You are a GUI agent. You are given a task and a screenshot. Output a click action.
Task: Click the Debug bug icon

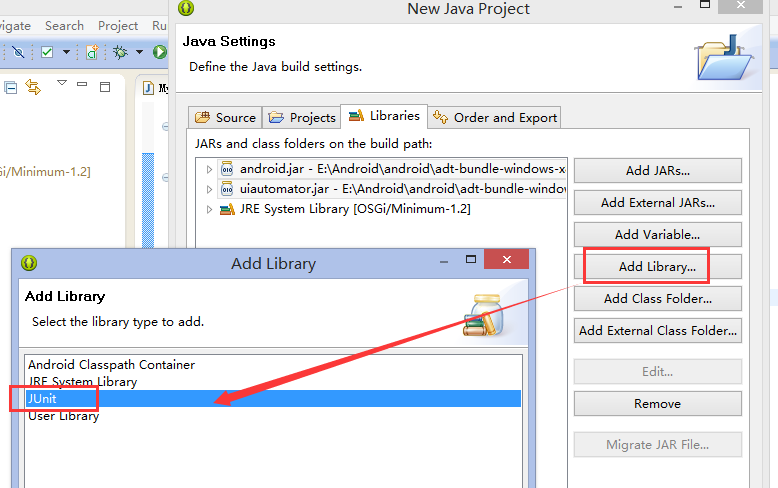point(121,52)
